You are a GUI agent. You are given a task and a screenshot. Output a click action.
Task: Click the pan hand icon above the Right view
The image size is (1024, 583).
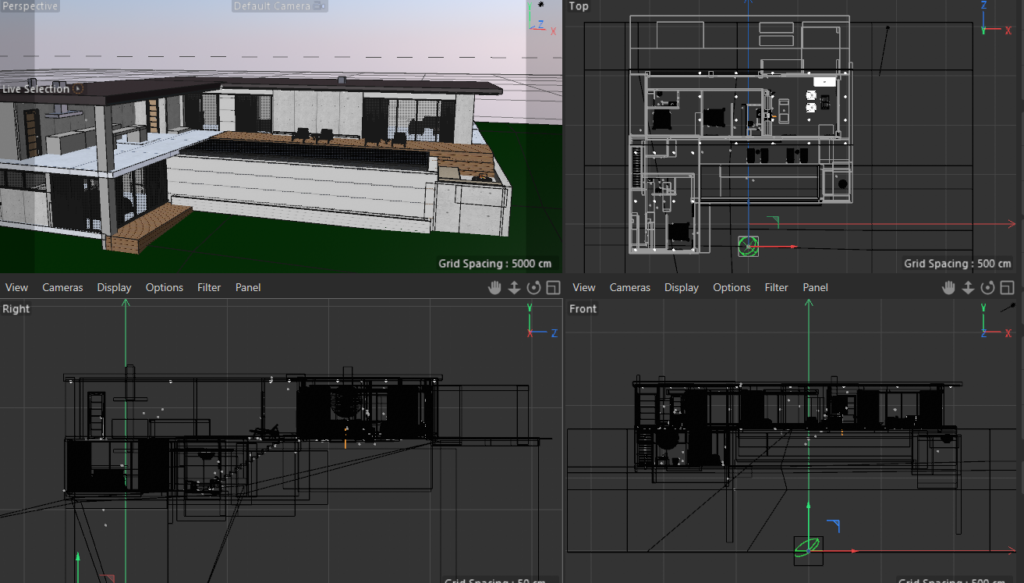(494, 288)
